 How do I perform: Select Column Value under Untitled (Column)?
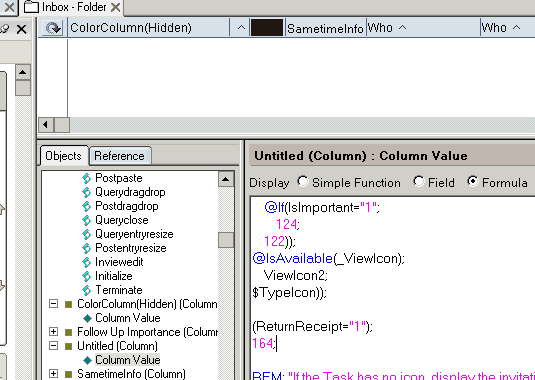(x=128, y=360)
